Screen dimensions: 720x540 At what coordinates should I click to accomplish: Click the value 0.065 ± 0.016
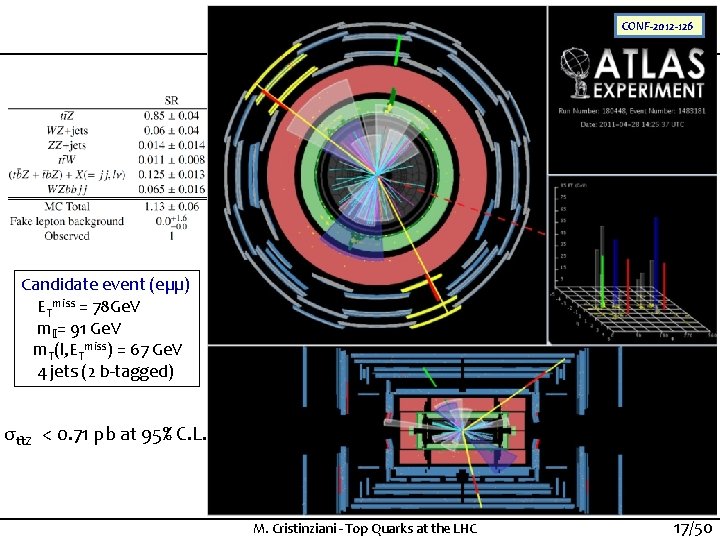tap(172, 189)
